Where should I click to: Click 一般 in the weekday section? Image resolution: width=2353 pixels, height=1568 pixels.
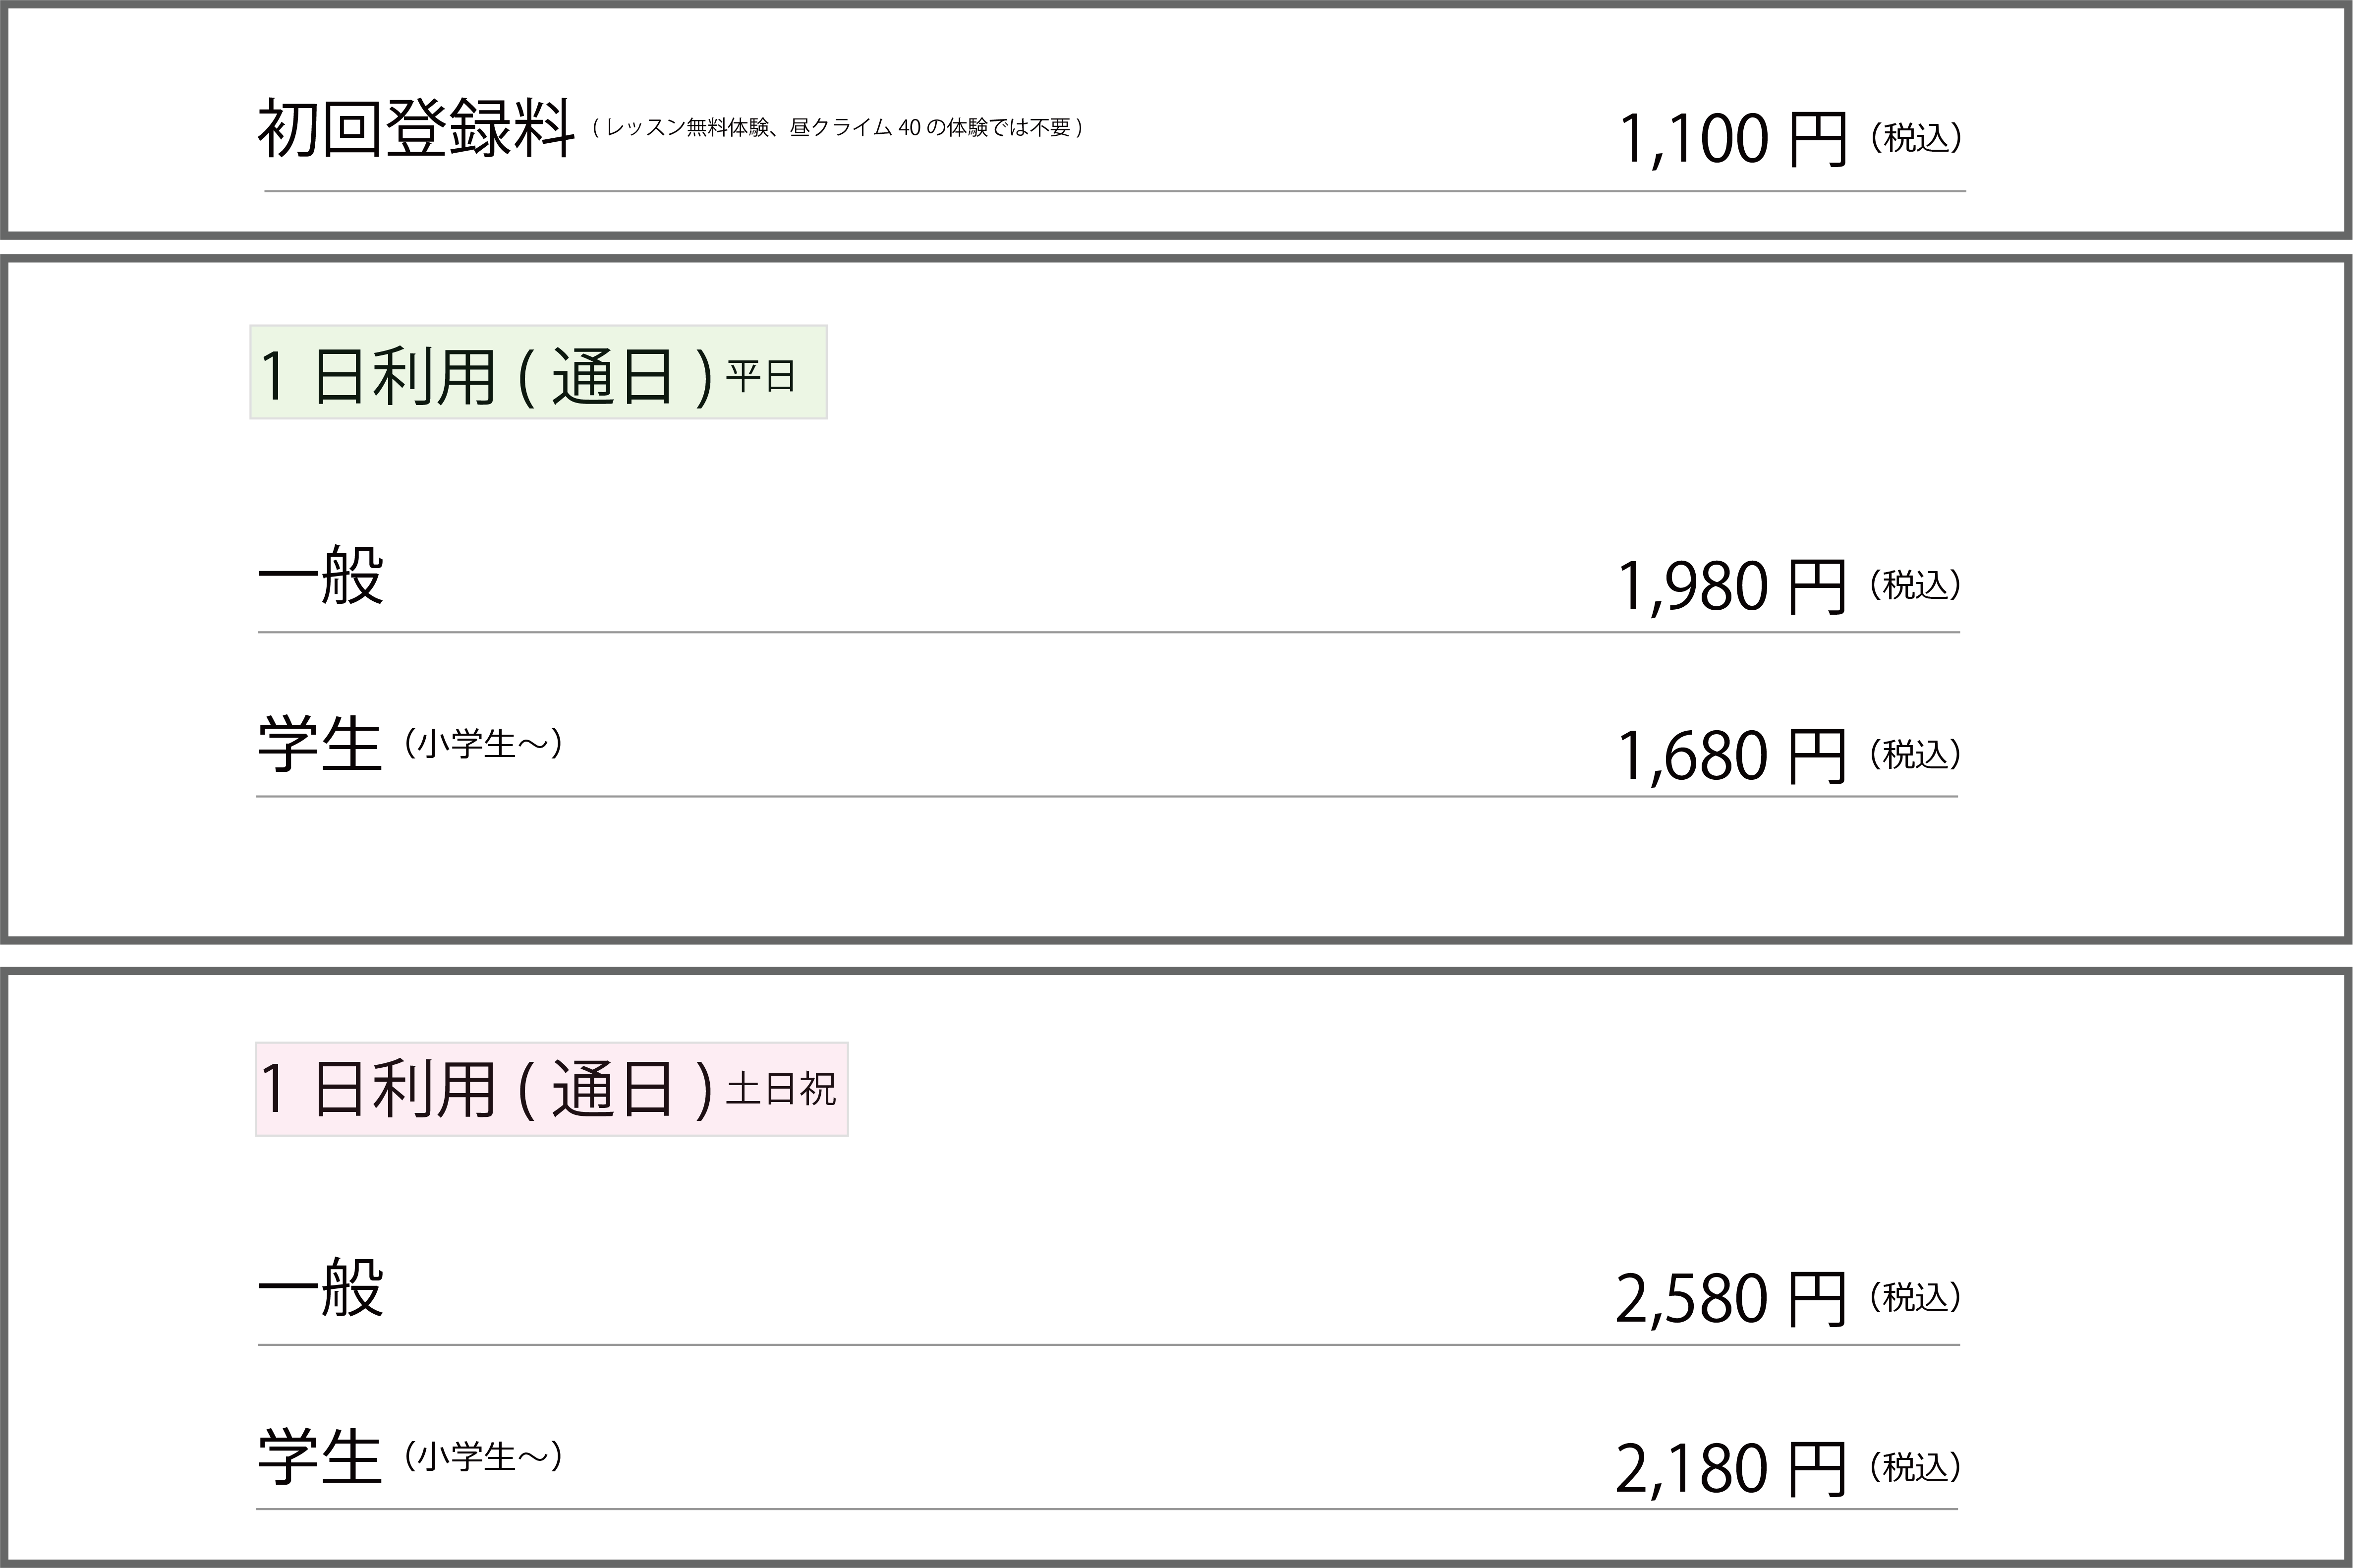point(320,576)
